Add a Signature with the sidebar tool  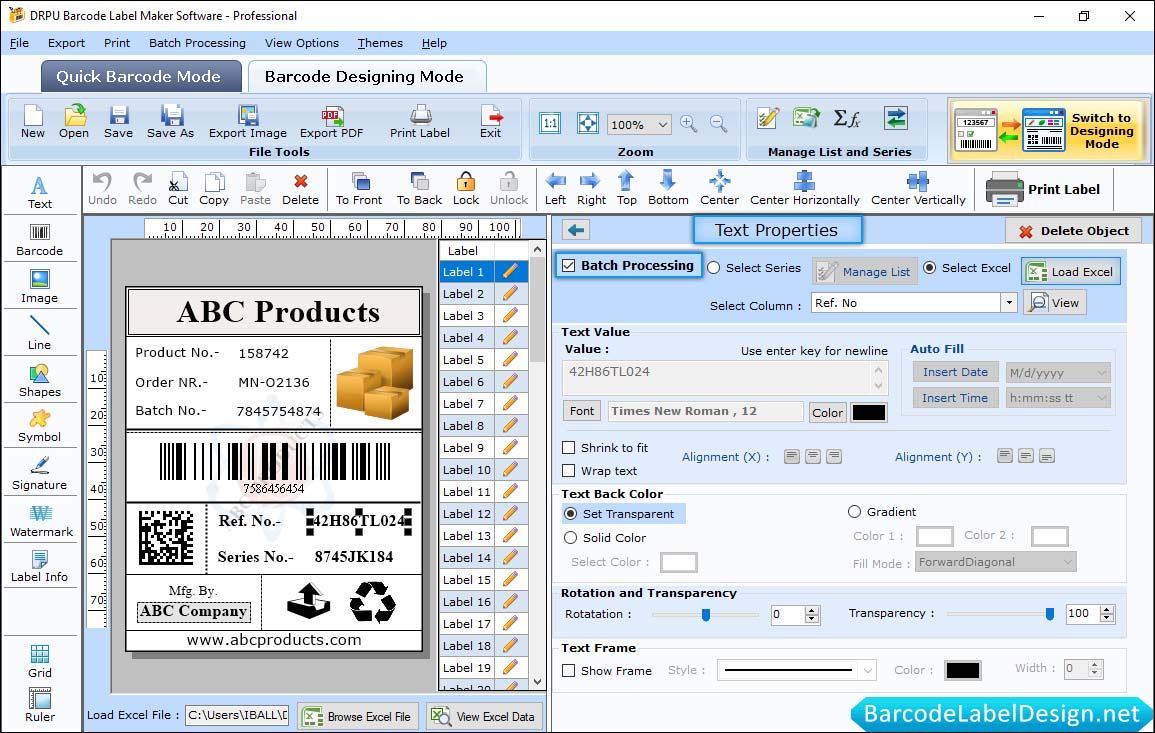click(x=40, y=473)
